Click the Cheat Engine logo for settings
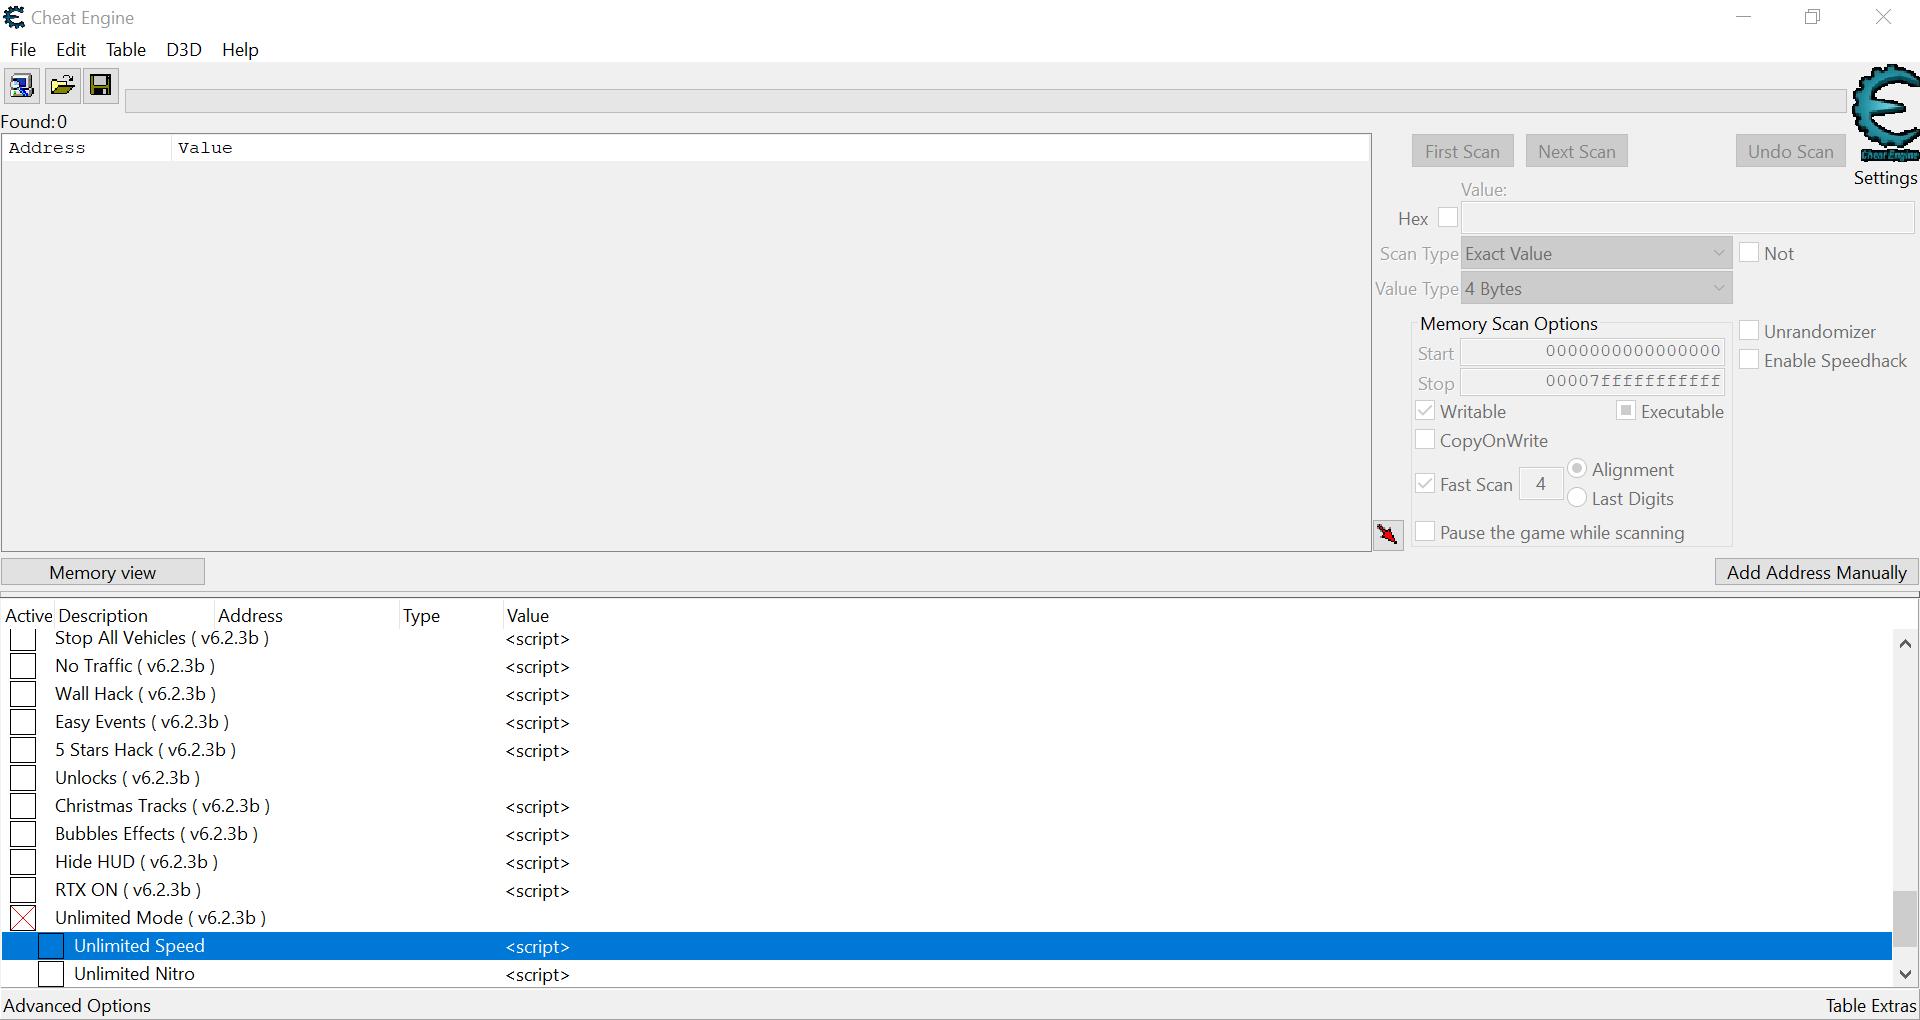This screenshot has width=1920, height=1020. [1885, 115]
